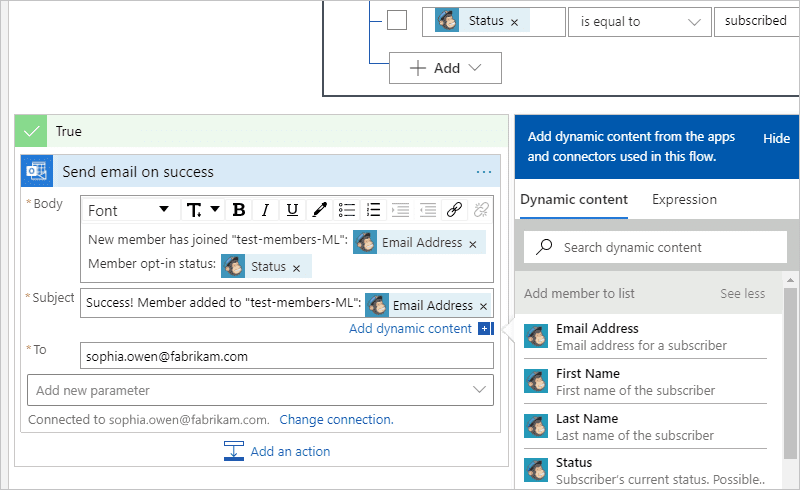Toggle bold formatting in email body
The width and height of the screenshot is (800, 490).
(239, 210)
